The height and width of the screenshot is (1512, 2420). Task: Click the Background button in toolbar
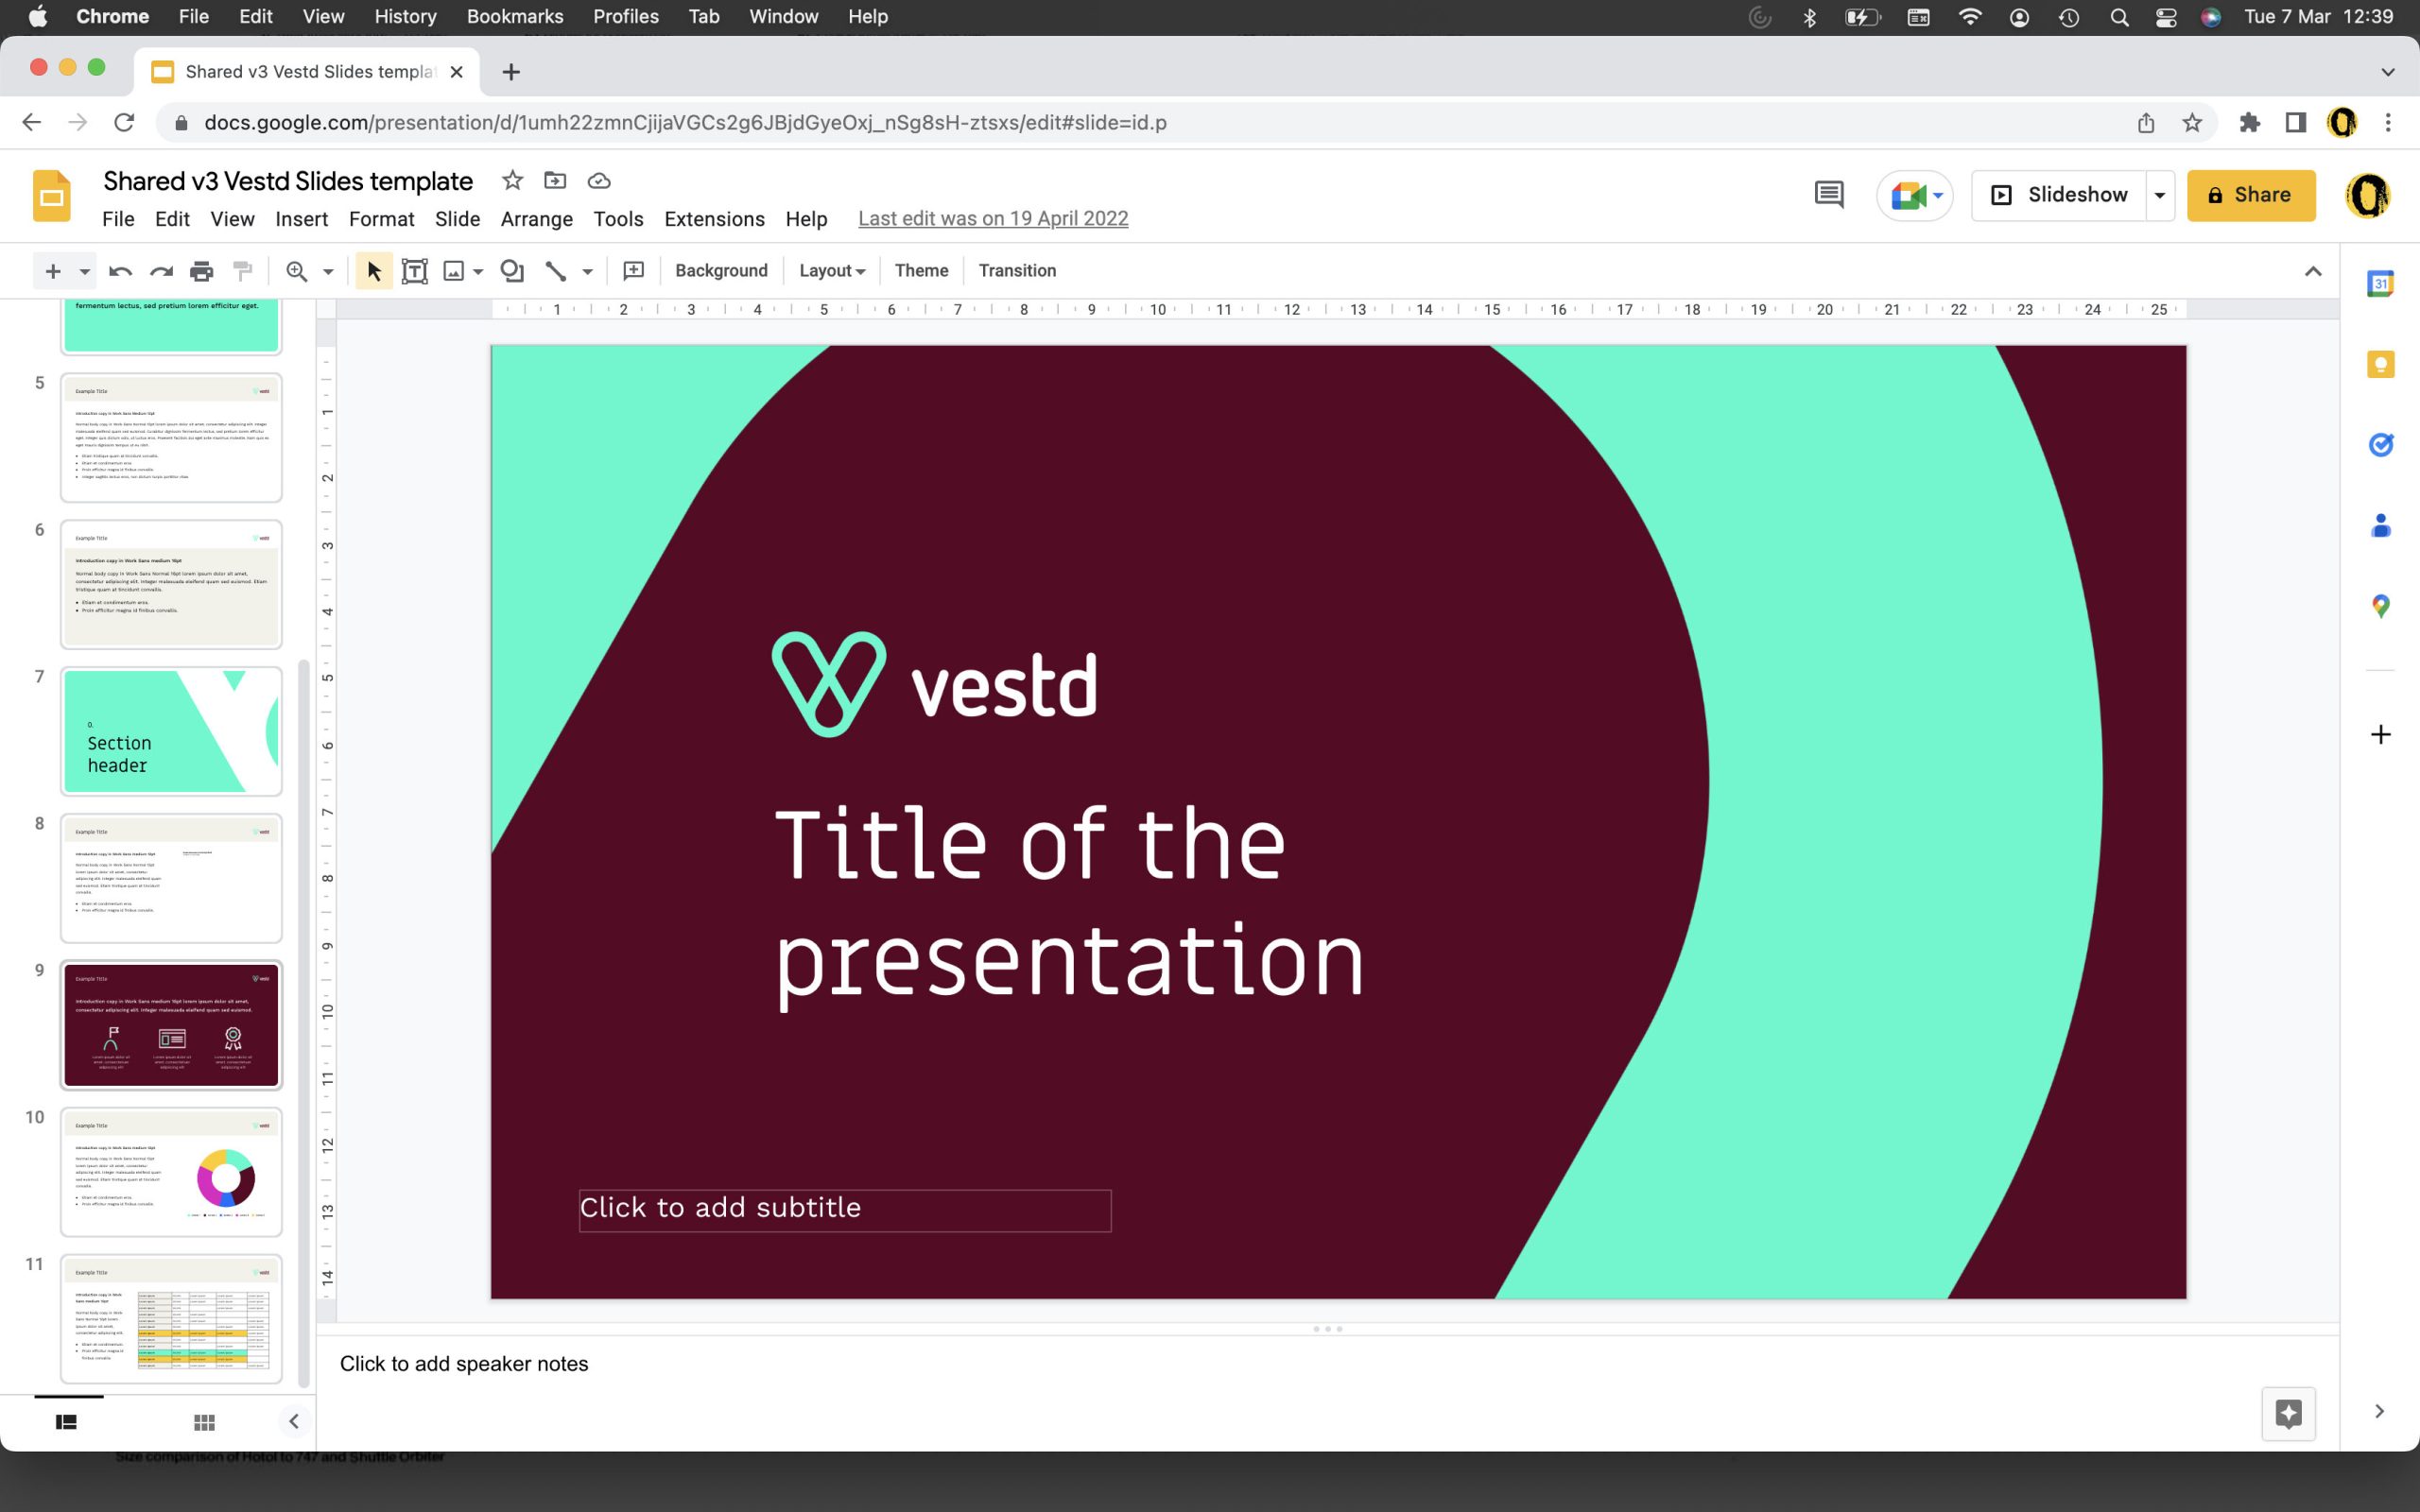point(721,270)
